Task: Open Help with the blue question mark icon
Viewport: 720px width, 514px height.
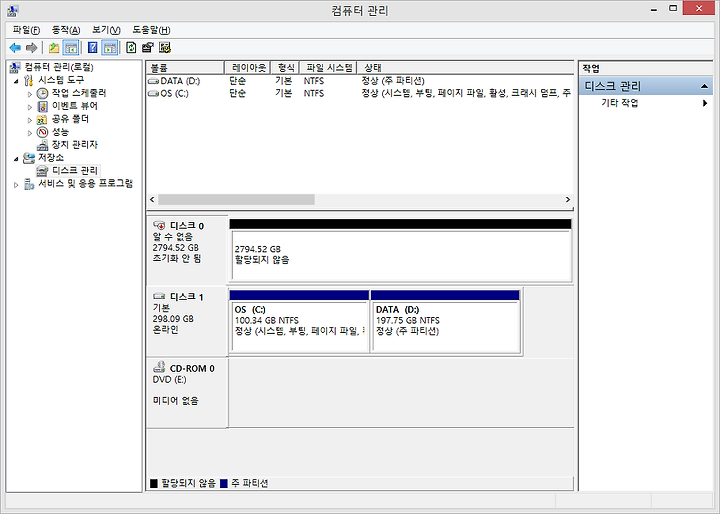Action: coord(92,47)
